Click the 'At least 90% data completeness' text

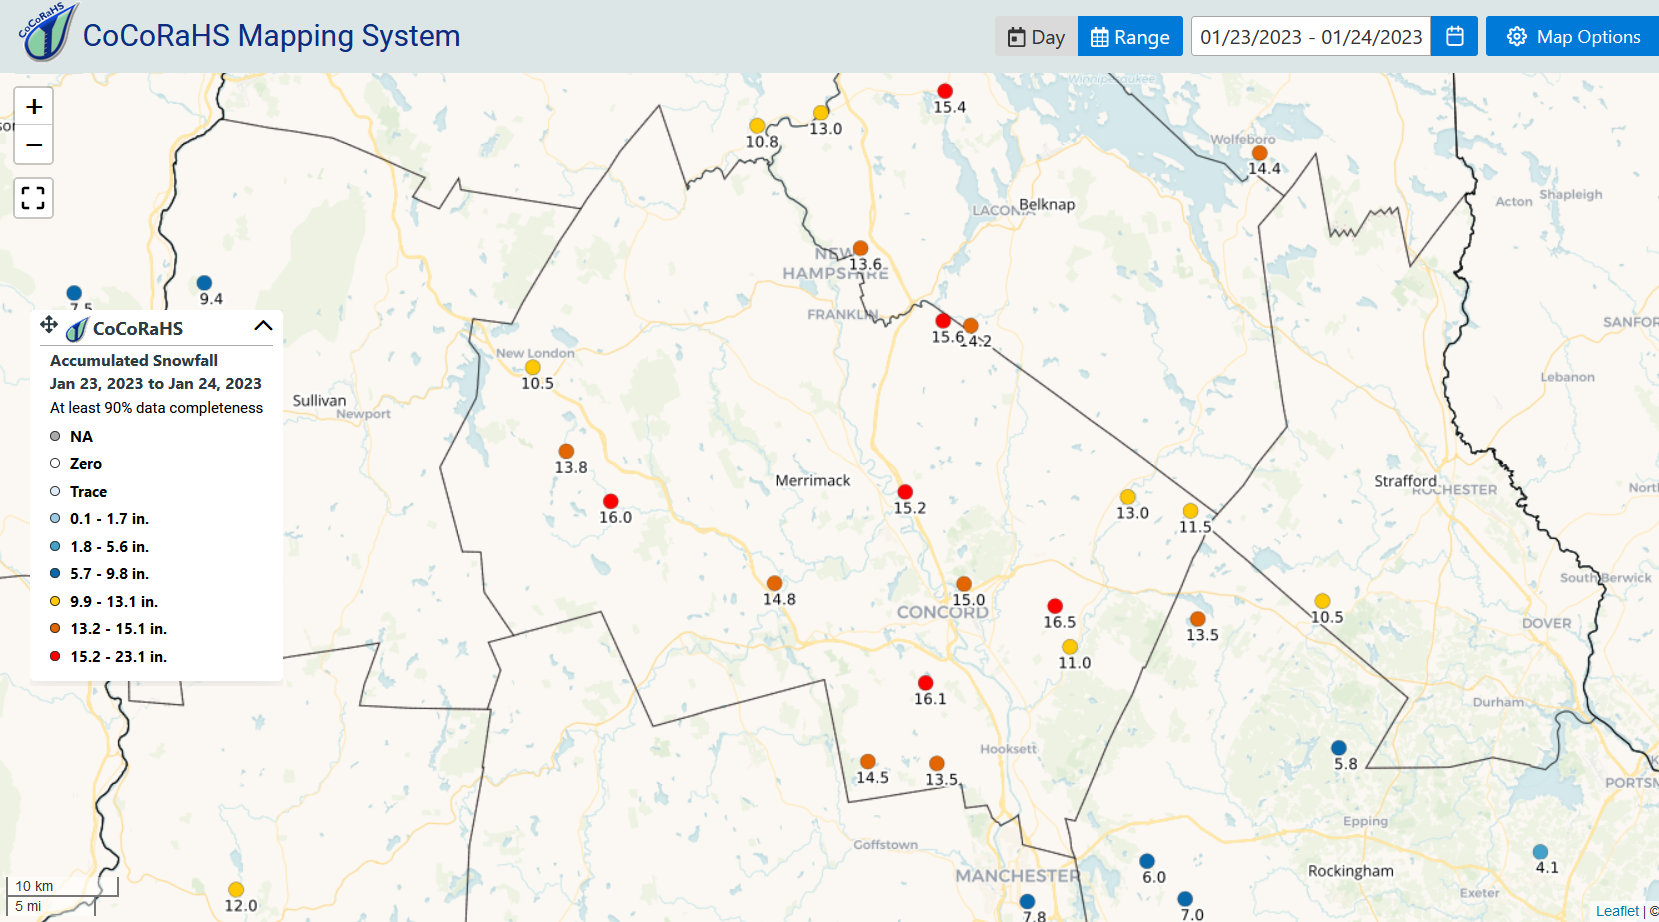point(156,408)
